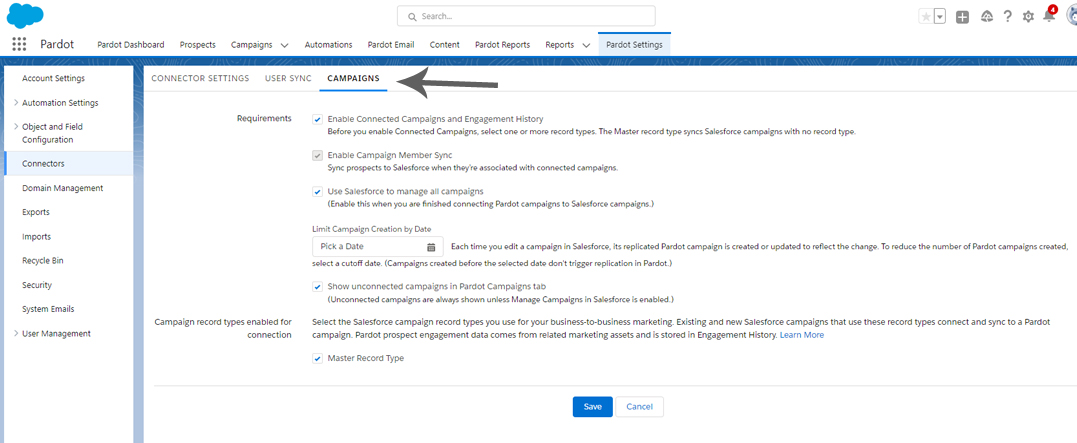Go to the Prospects tab
This screenshot has width=1077, height=443.
(x=198, y=45)
